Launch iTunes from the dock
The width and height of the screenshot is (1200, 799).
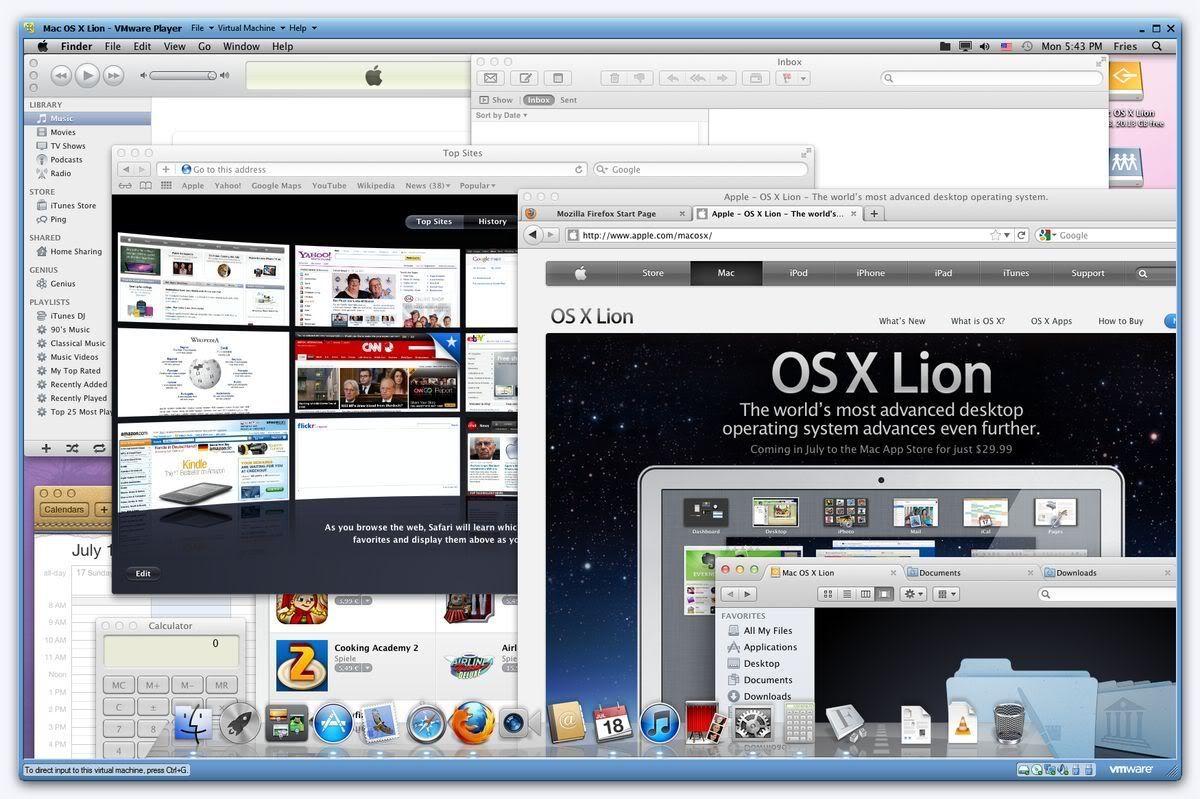pos(660,722)
